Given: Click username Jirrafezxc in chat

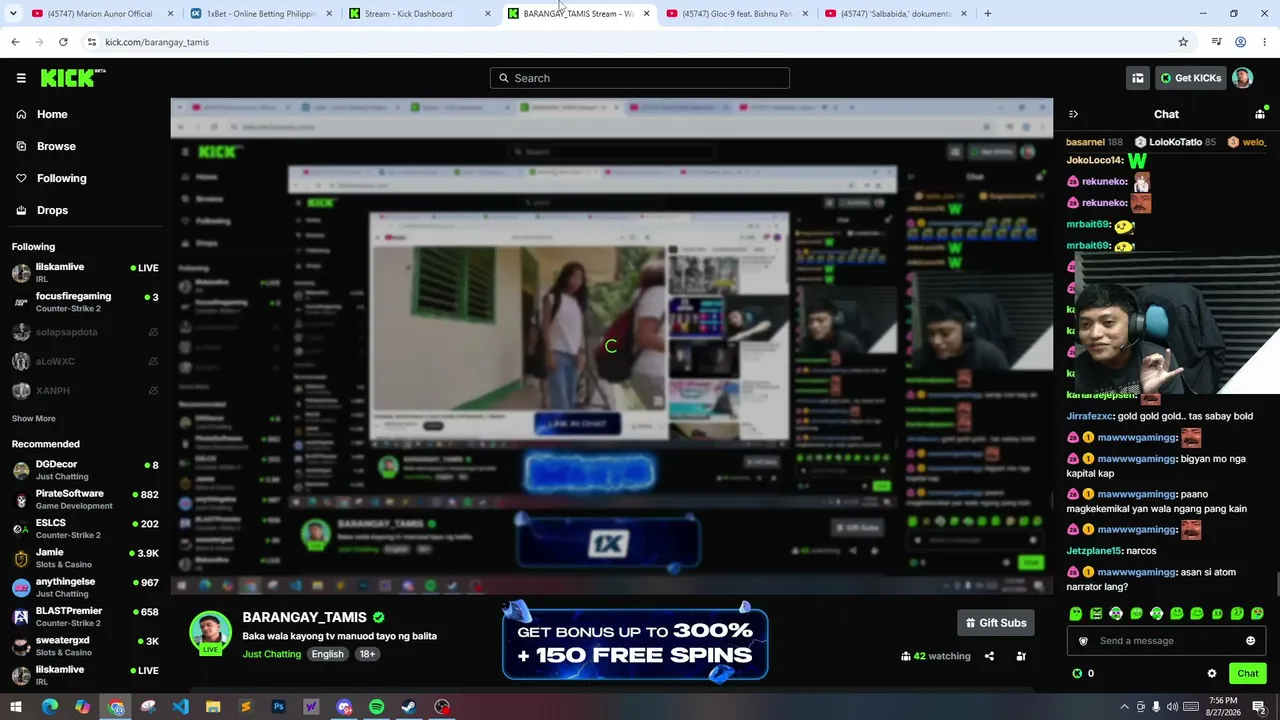Looking at the screenshot, I should pyautogui.click(x=1089, y=416).
